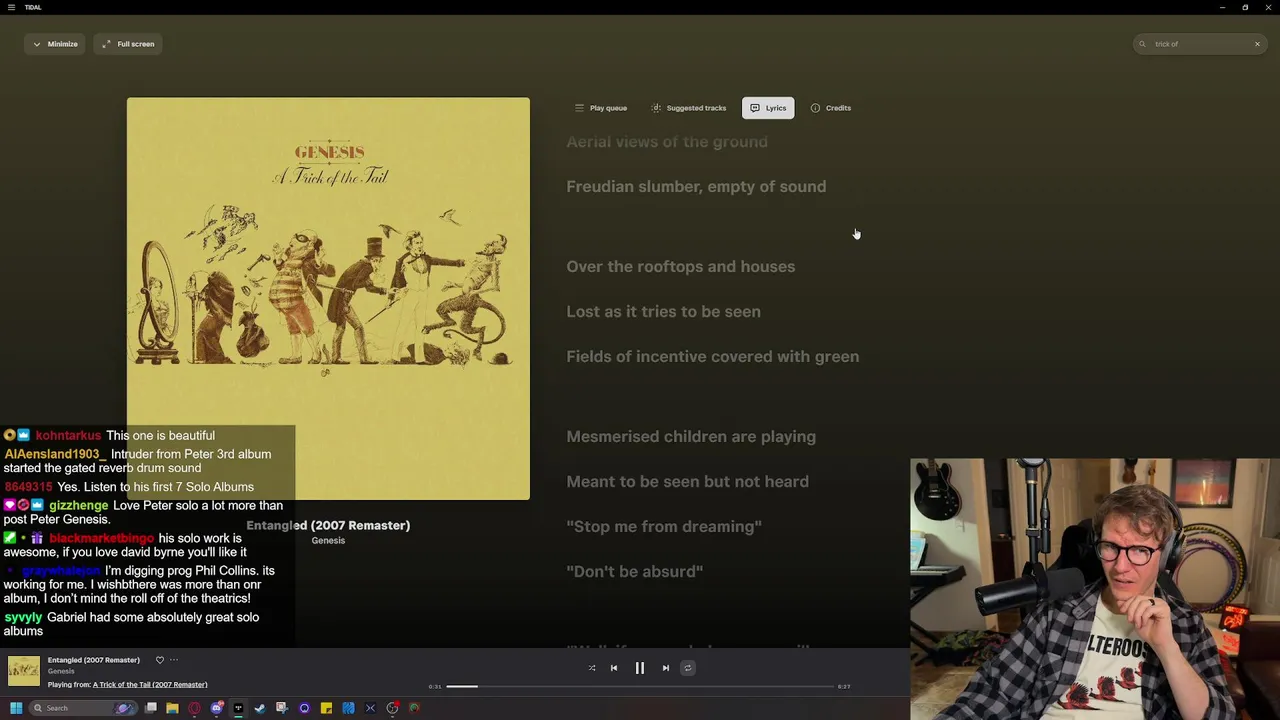Jump to lyric 'Lost as it tries to be seen'
The height and width of the screenshot is (720, 1280).
click(x=663, y=312)
